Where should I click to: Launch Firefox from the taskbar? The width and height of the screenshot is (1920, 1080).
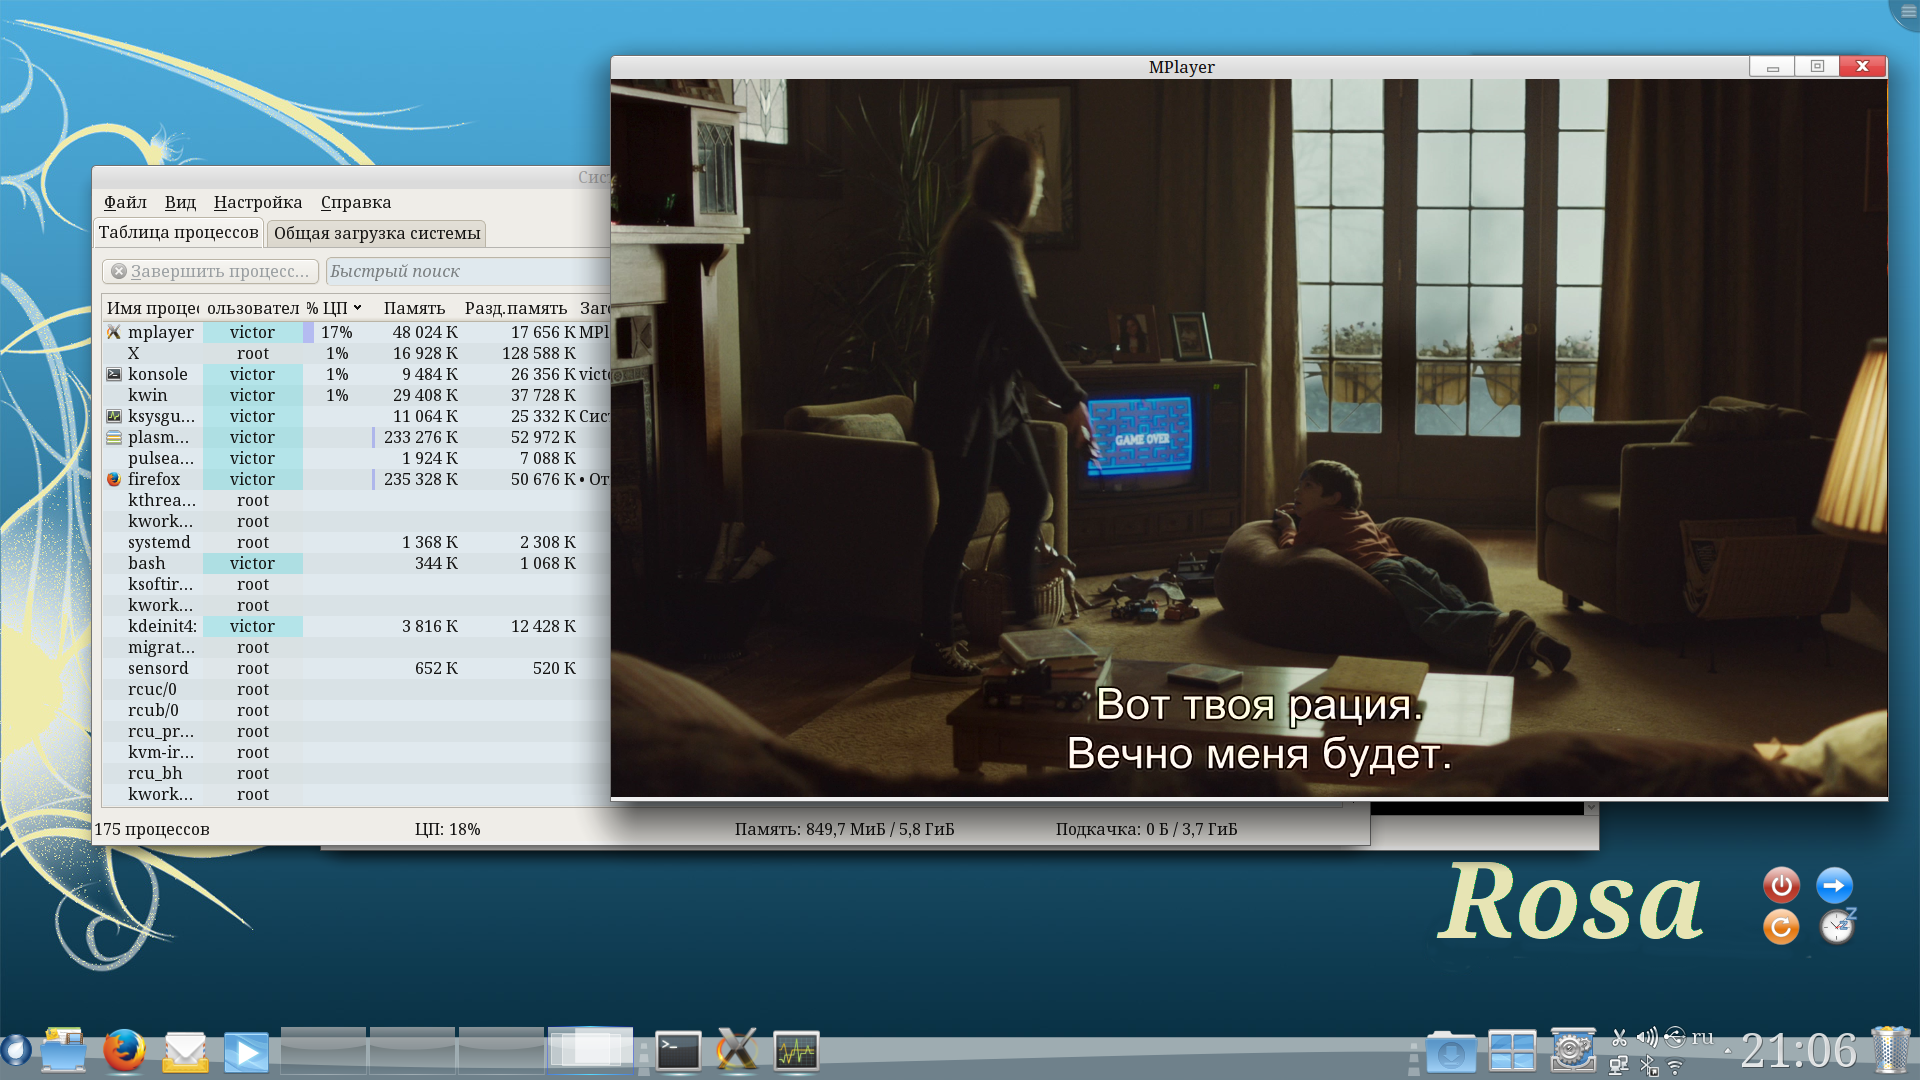click(124, 1051)
